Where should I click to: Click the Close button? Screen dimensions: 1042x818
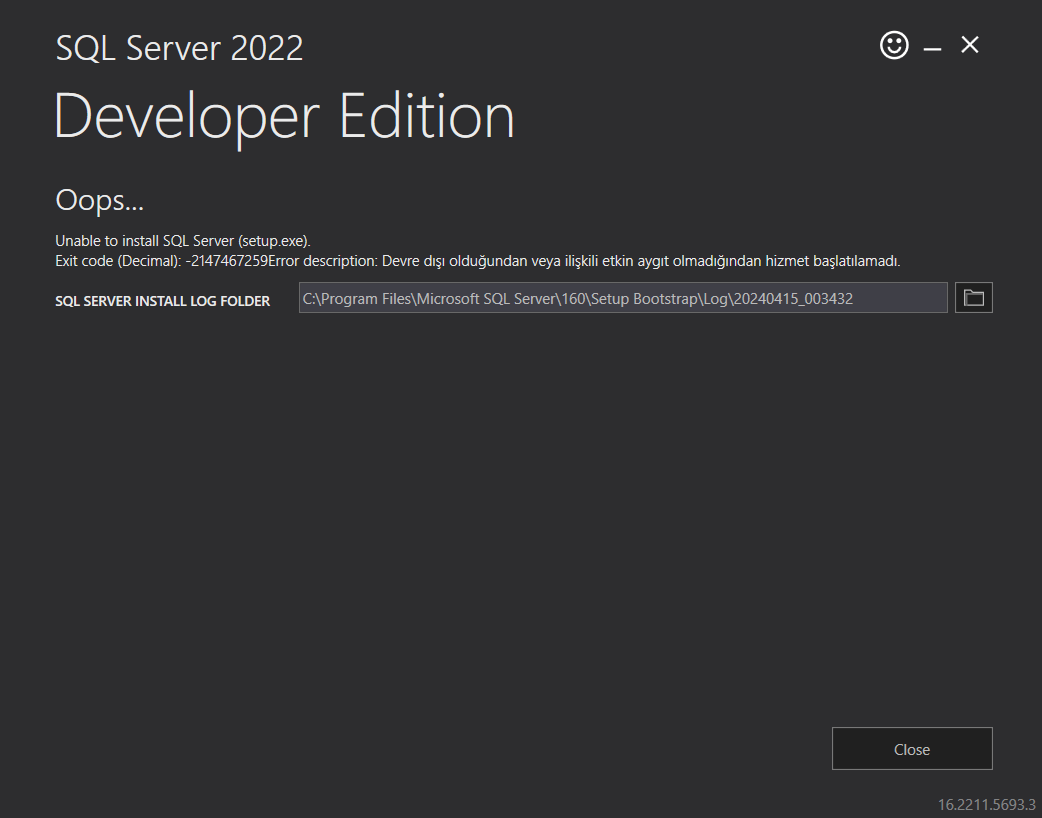click(x=912, y=749)
